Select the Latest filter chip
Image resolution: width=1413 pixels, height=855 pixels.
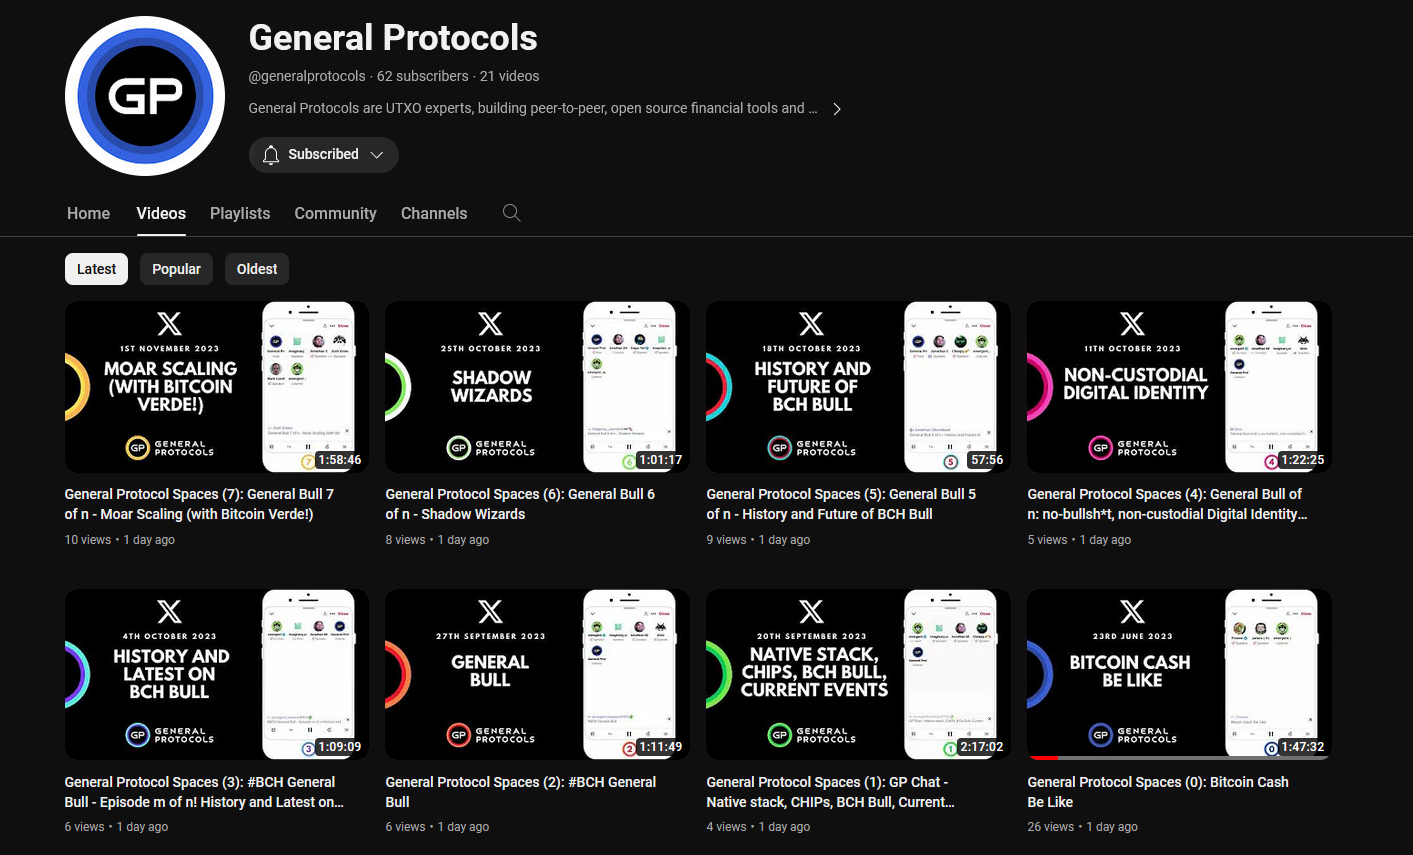[x=96, y=269]
